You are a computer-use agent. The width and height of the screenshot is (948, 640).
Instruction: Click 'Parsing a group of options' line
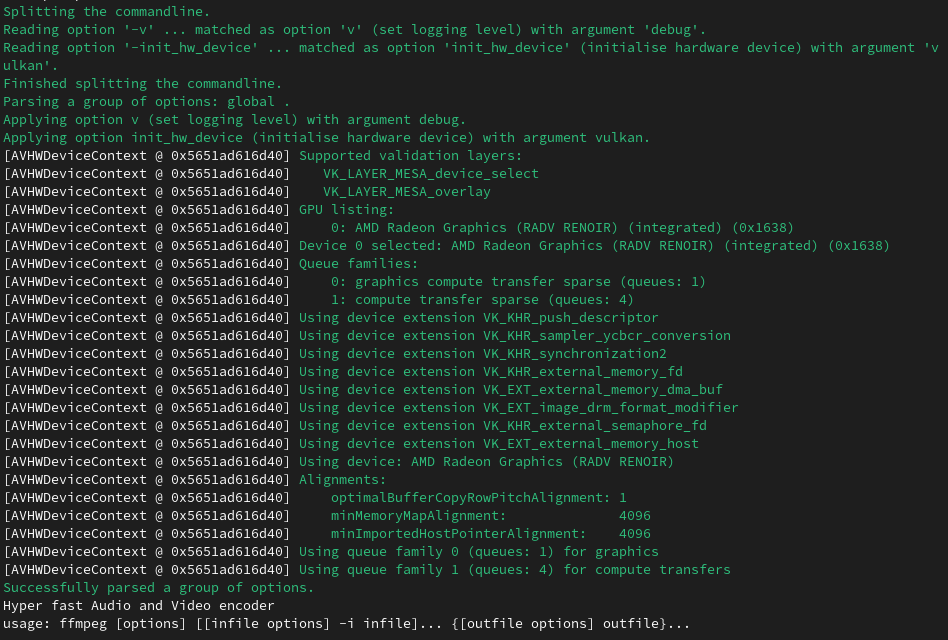pos(146,101)
